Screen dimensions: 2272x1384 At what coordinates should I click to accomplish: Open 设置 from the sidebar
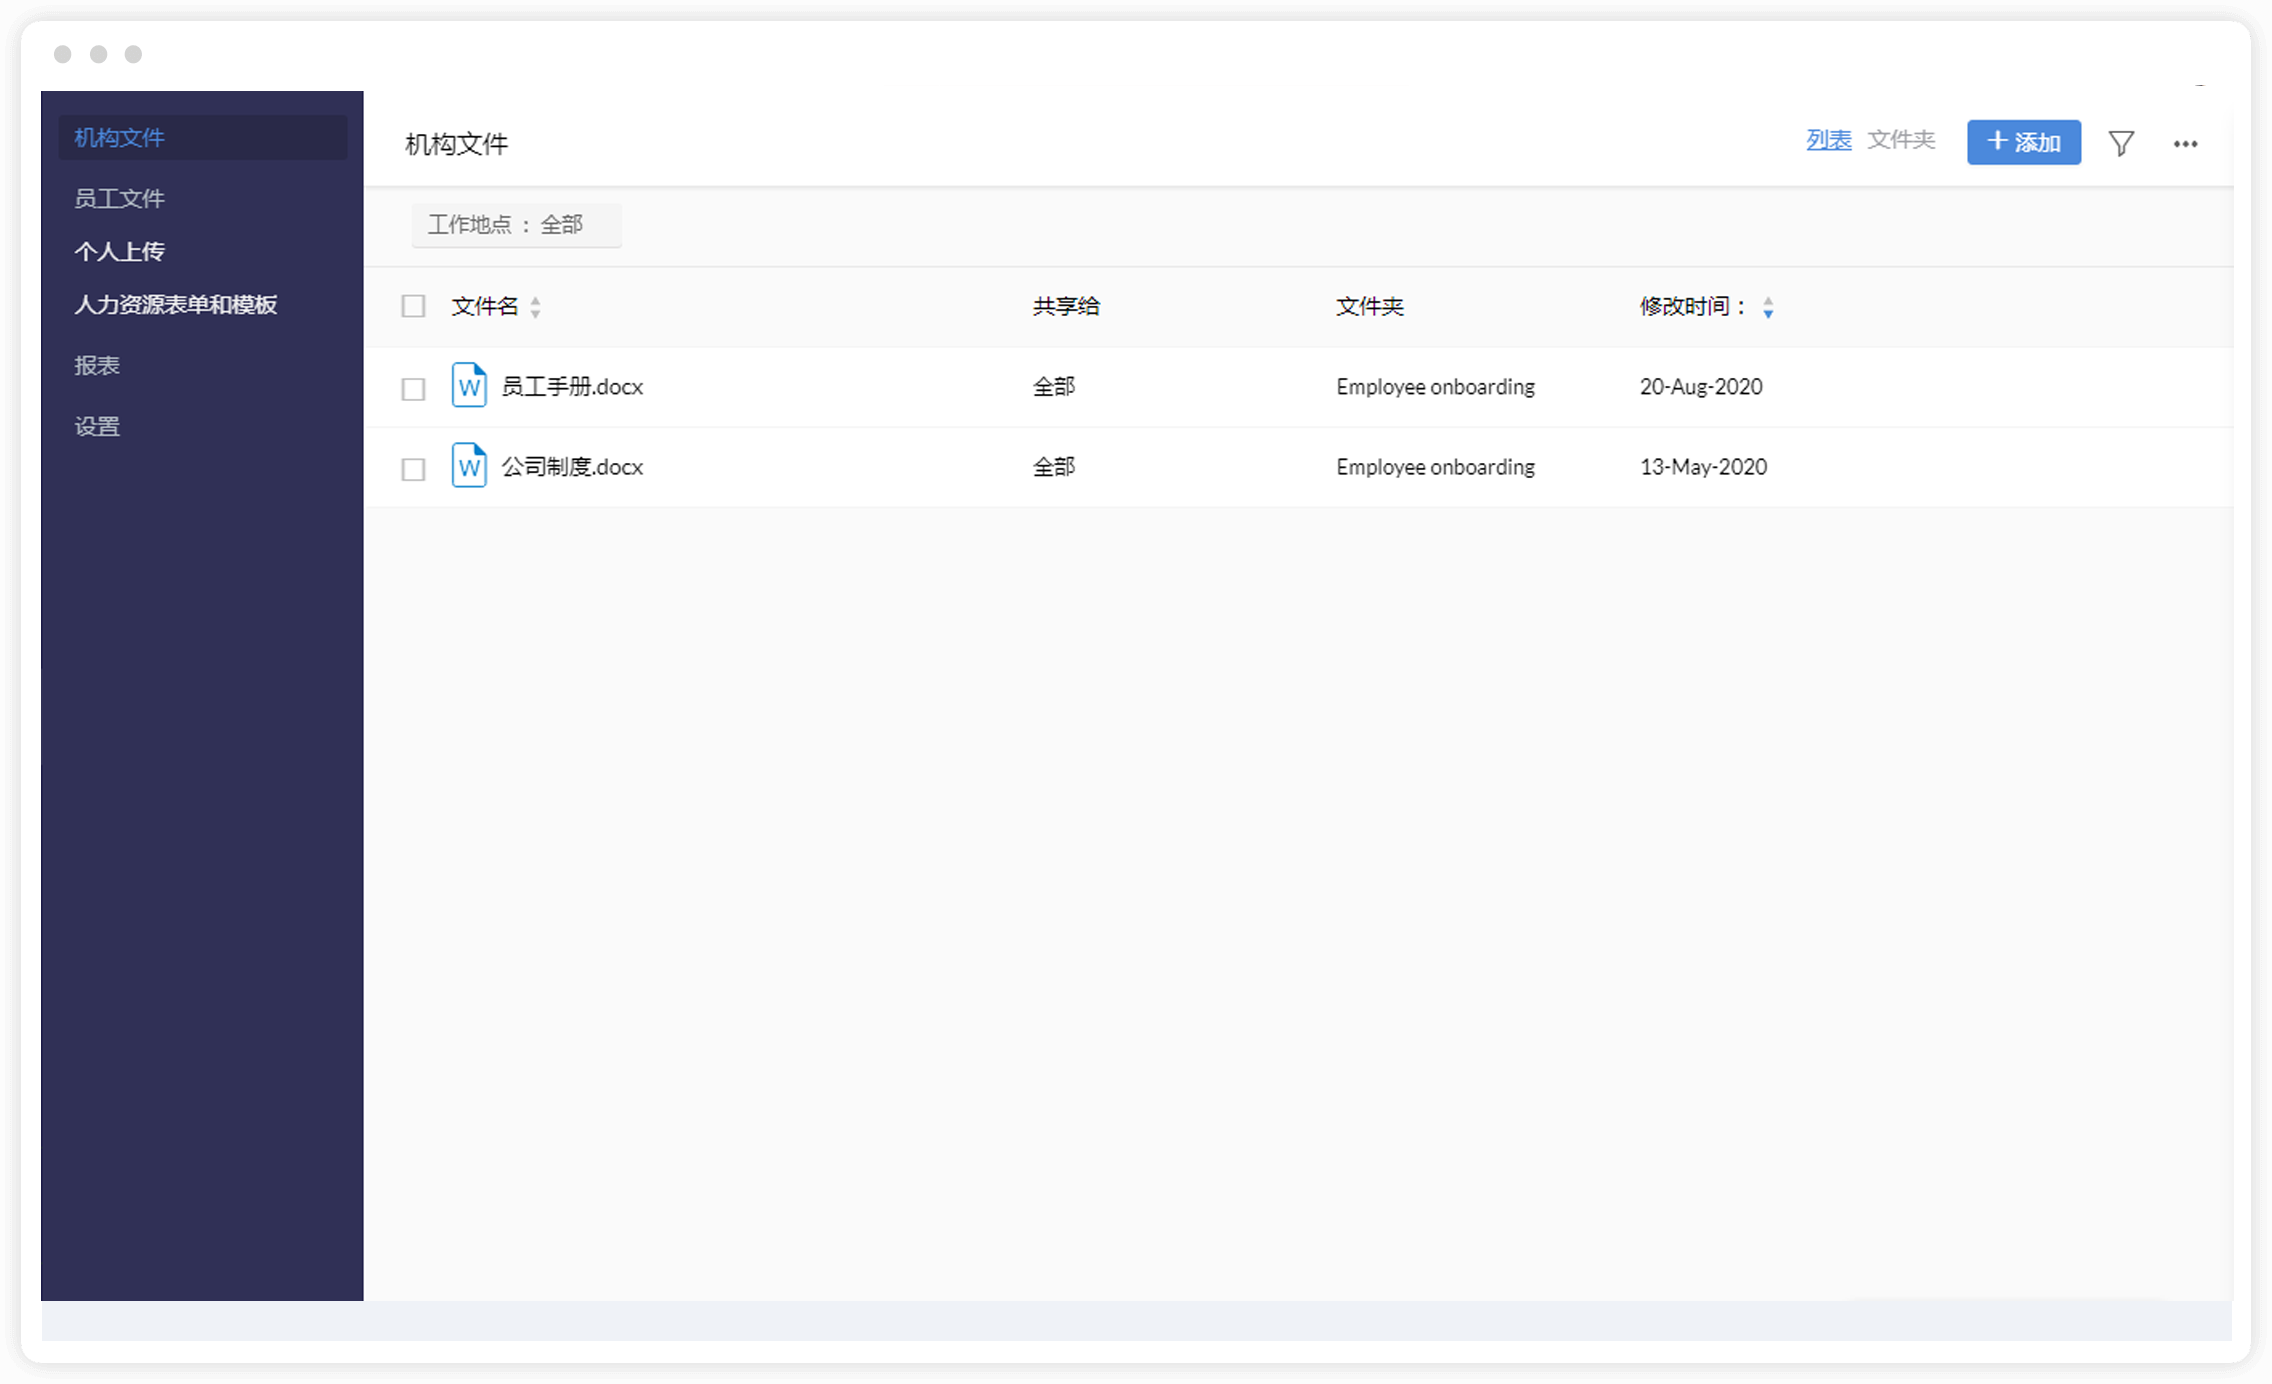click(97, 426)
